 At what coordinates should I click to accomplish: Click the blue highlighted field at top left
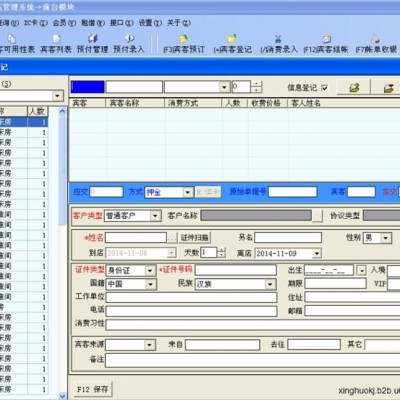[87, 87]
